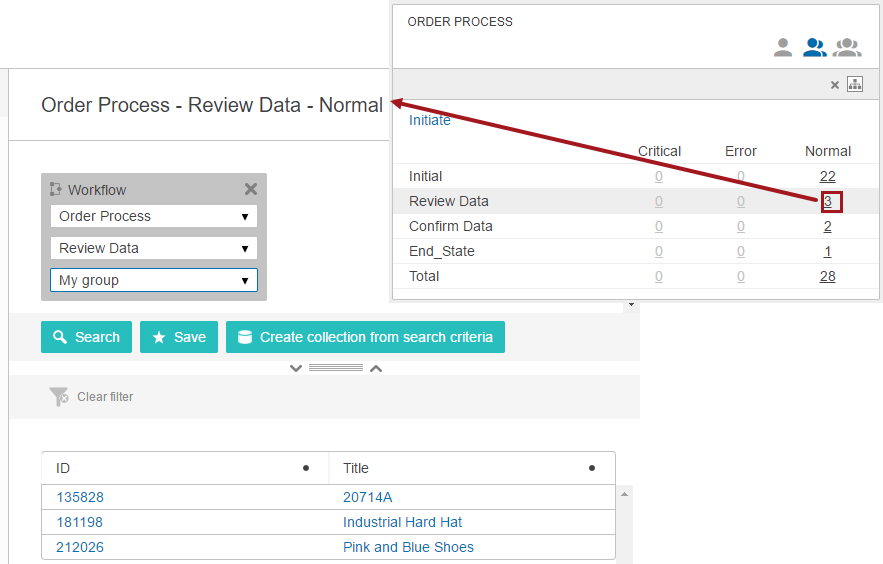Sort by the Title column header

pyautogui.click(x=356, y=468)
